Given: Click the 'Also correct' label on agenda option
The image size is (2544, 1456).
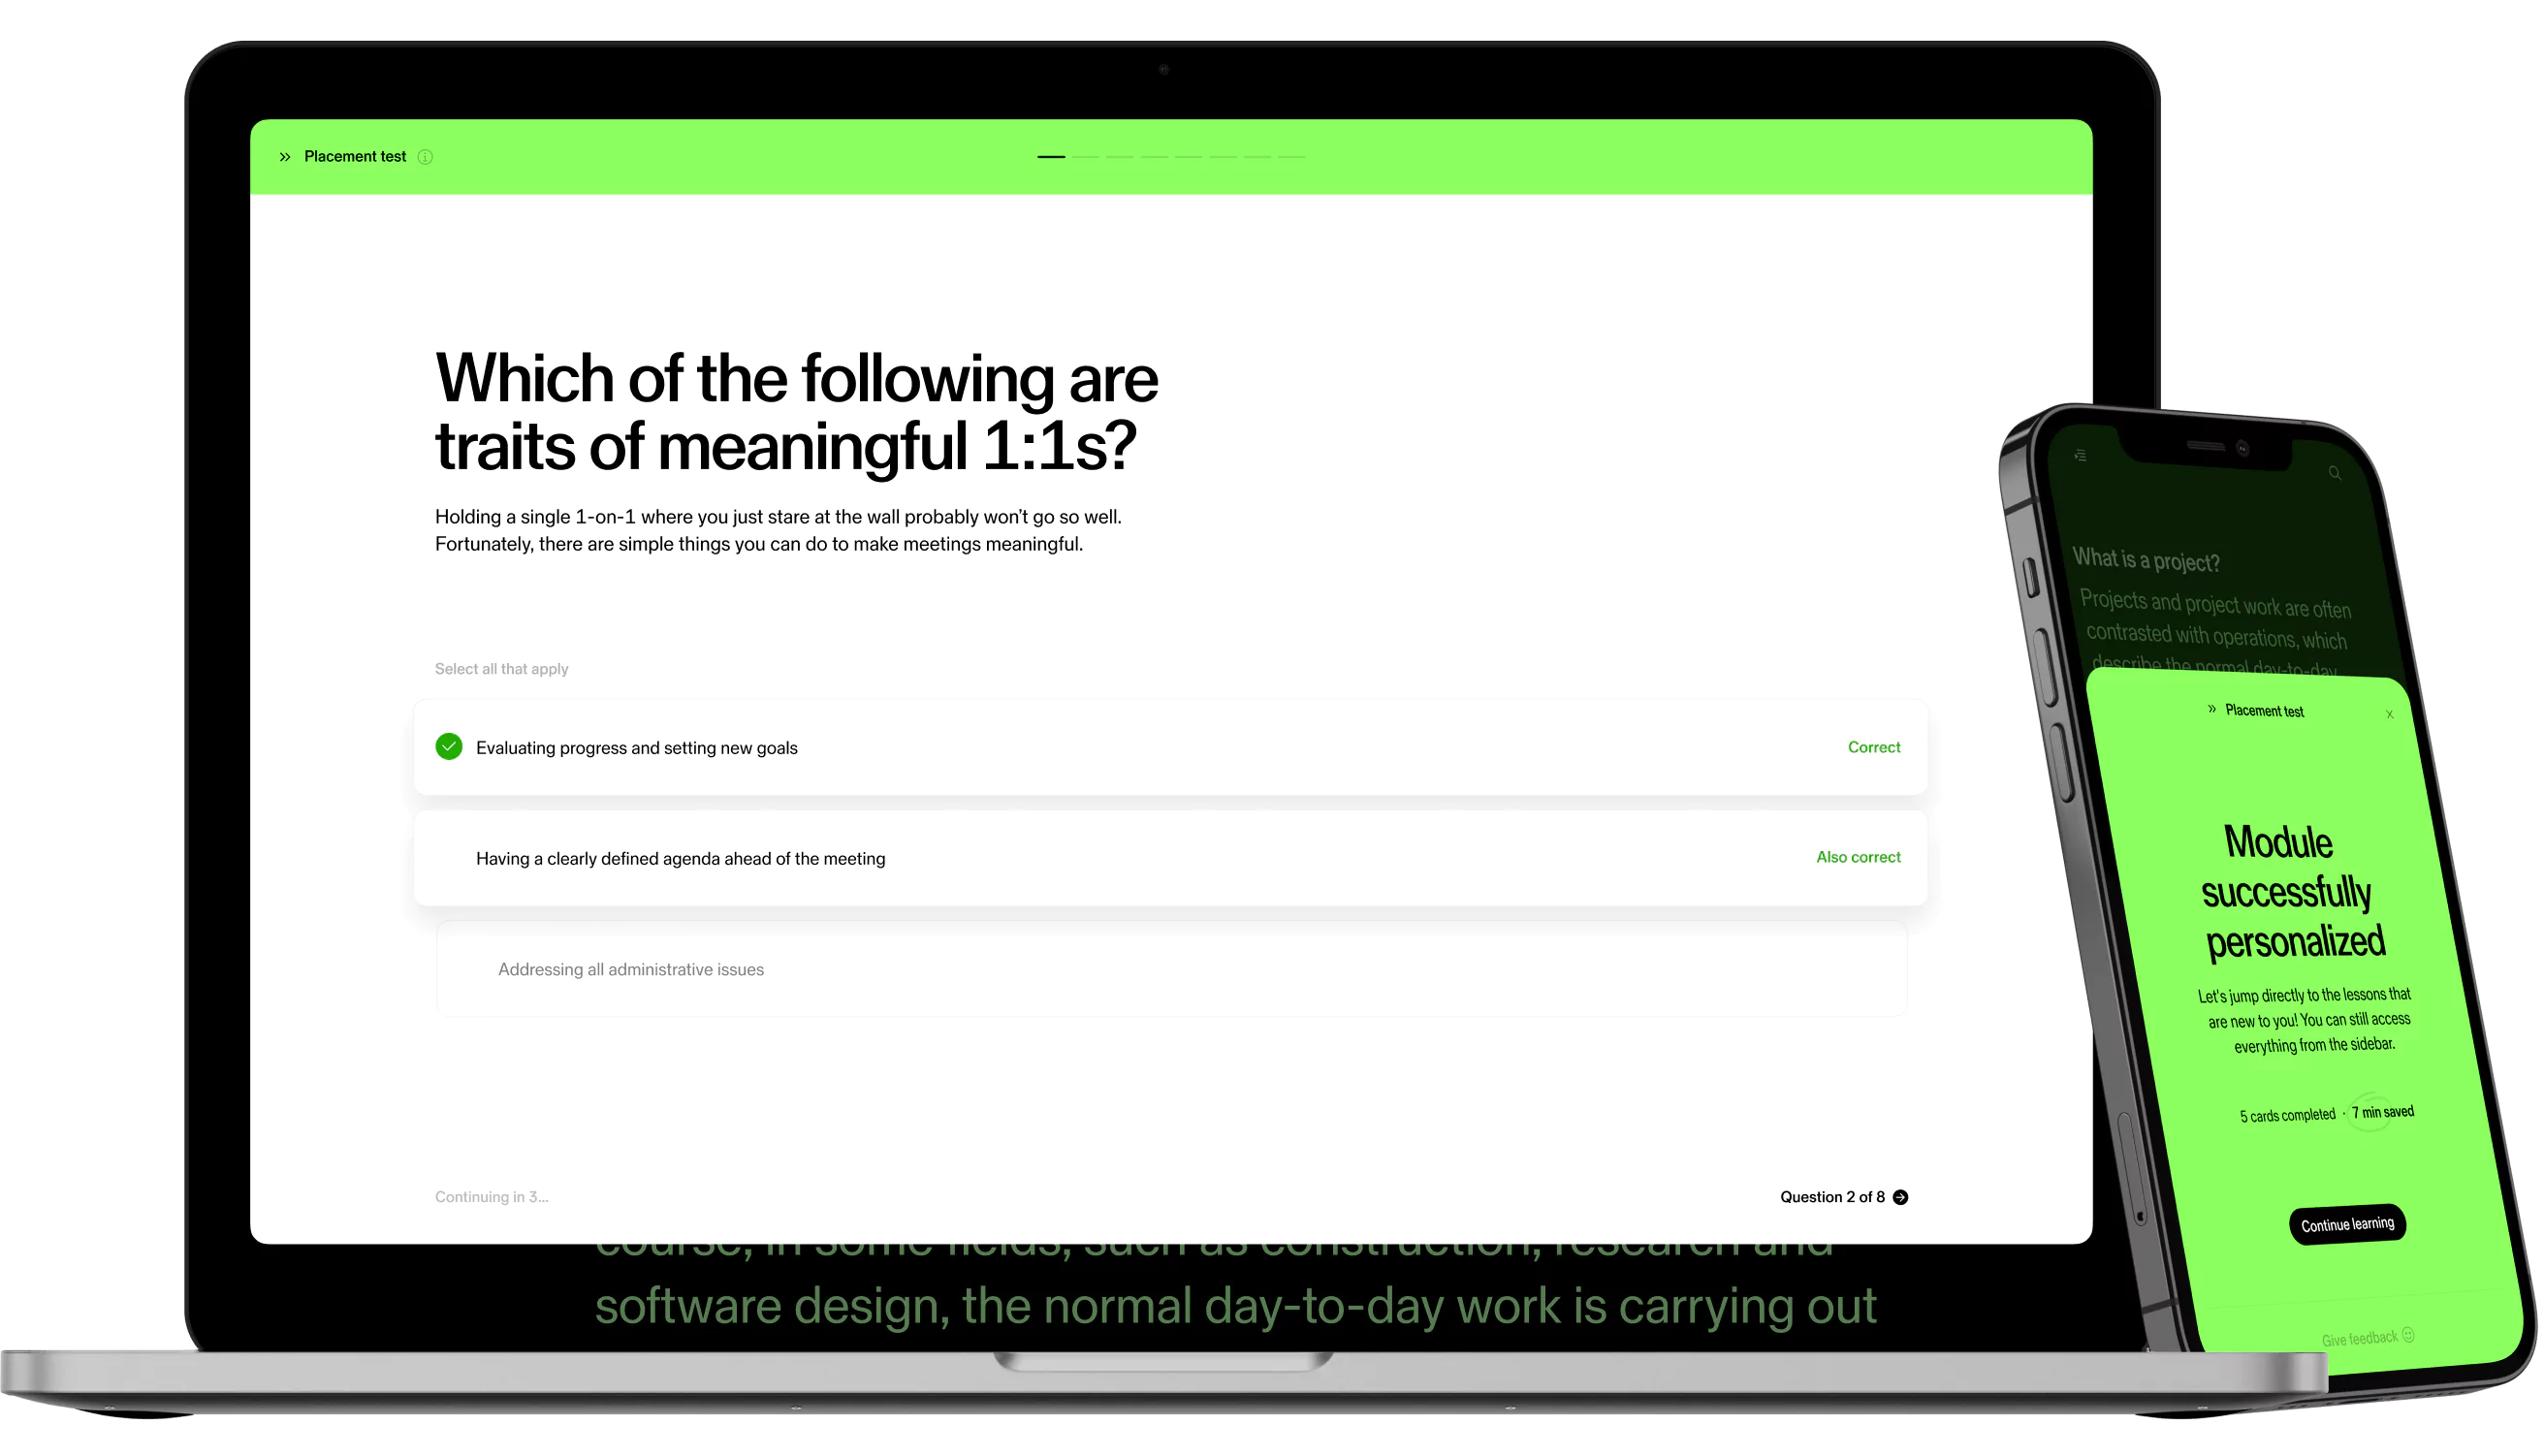Looking at the screenshot, I should coord(1858,857).
